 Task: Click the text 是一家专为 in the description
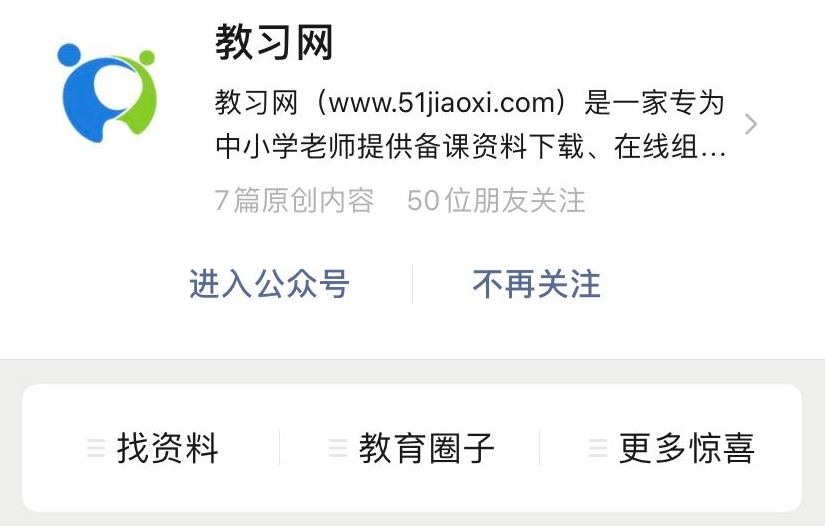pos(655,102)
